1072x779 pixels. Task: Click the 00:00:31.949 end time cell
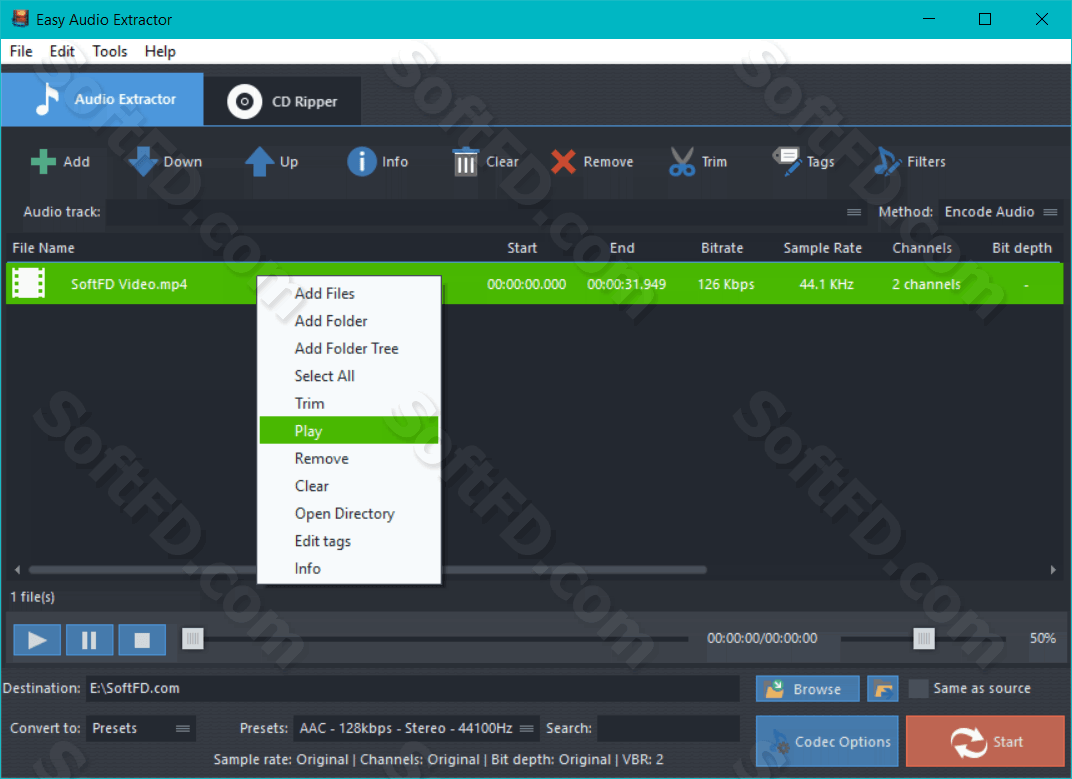626,284
